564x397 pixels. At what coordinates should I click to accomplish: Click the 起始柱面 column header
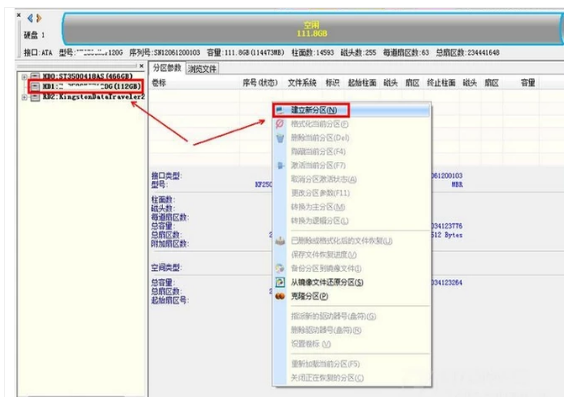[362, 83]
